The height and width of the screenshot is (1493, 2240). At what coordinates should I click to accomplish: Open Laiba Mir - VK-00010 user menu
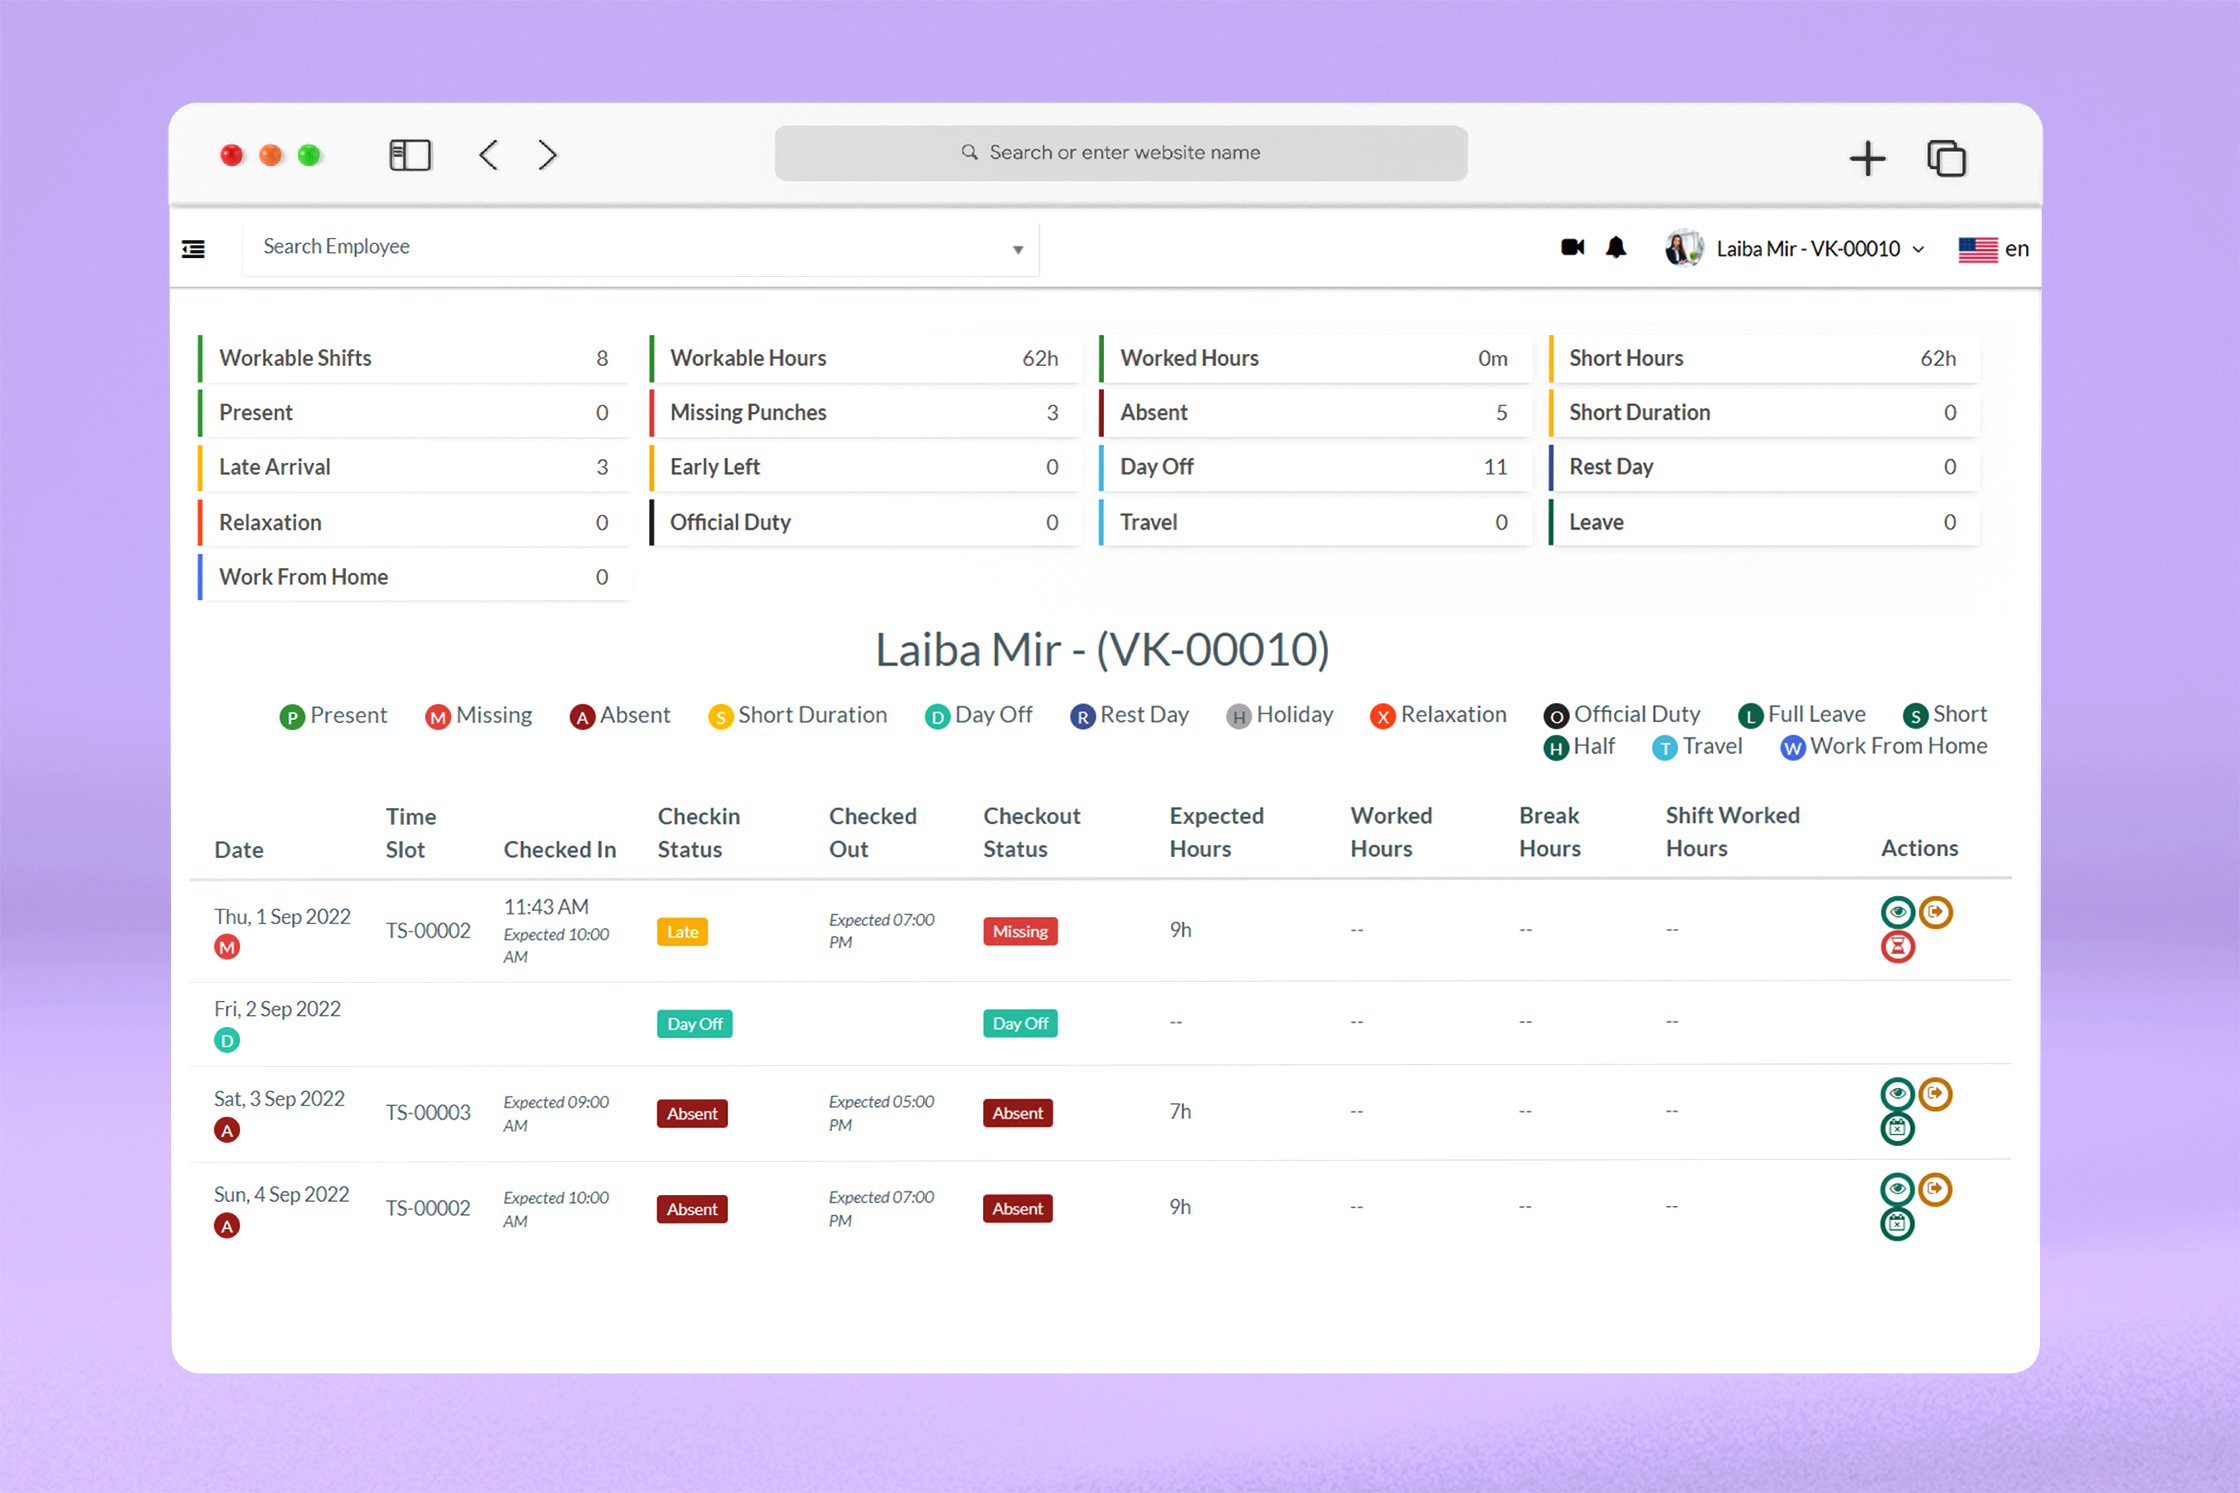[1808, 249]
